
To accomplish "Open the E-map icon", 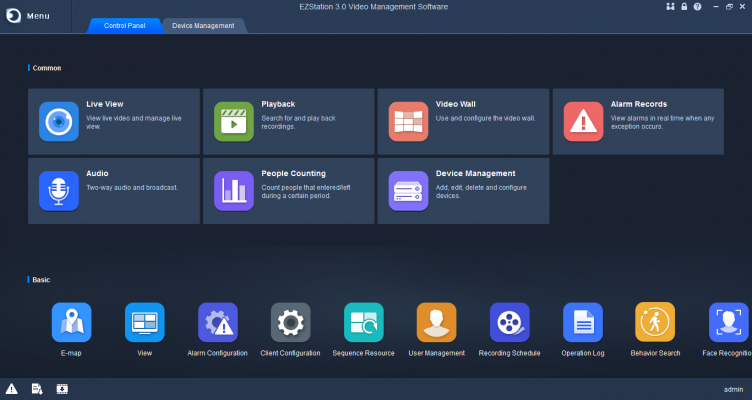I will pos(71,322).
